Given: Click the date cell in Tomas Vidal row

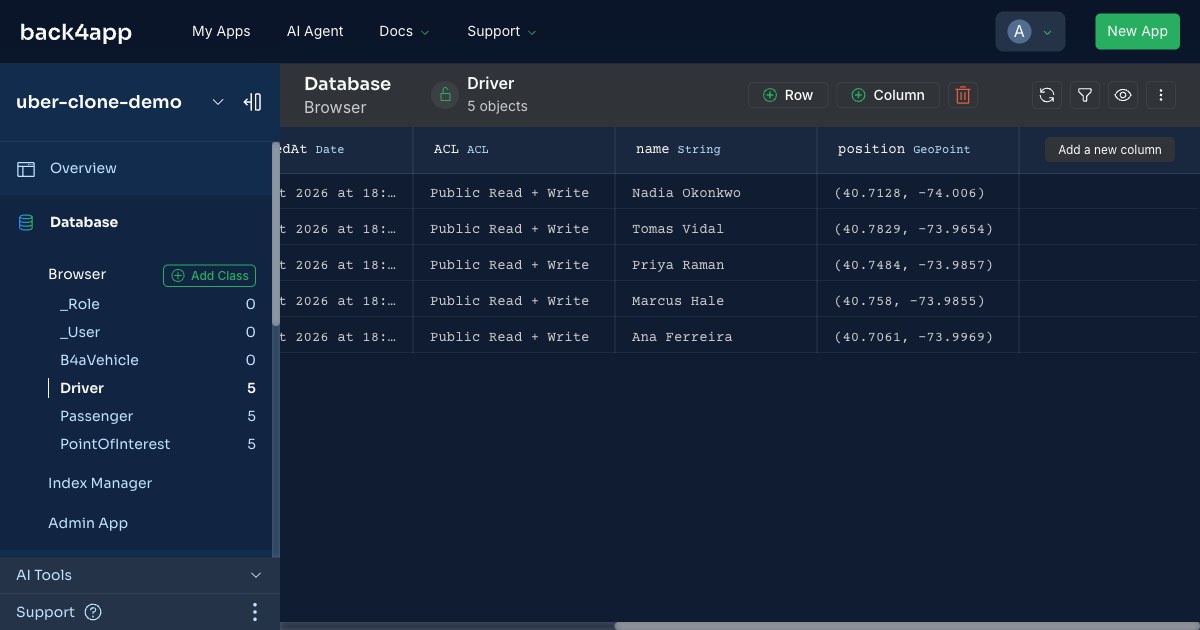Looking at the screenshot, I should click(346, 229).
